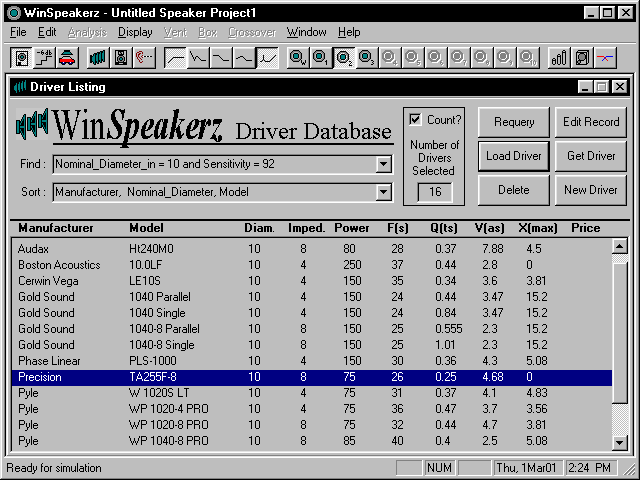Click the -6db step response icon
The height and width of the screenshot is (480, 640).
44,58
